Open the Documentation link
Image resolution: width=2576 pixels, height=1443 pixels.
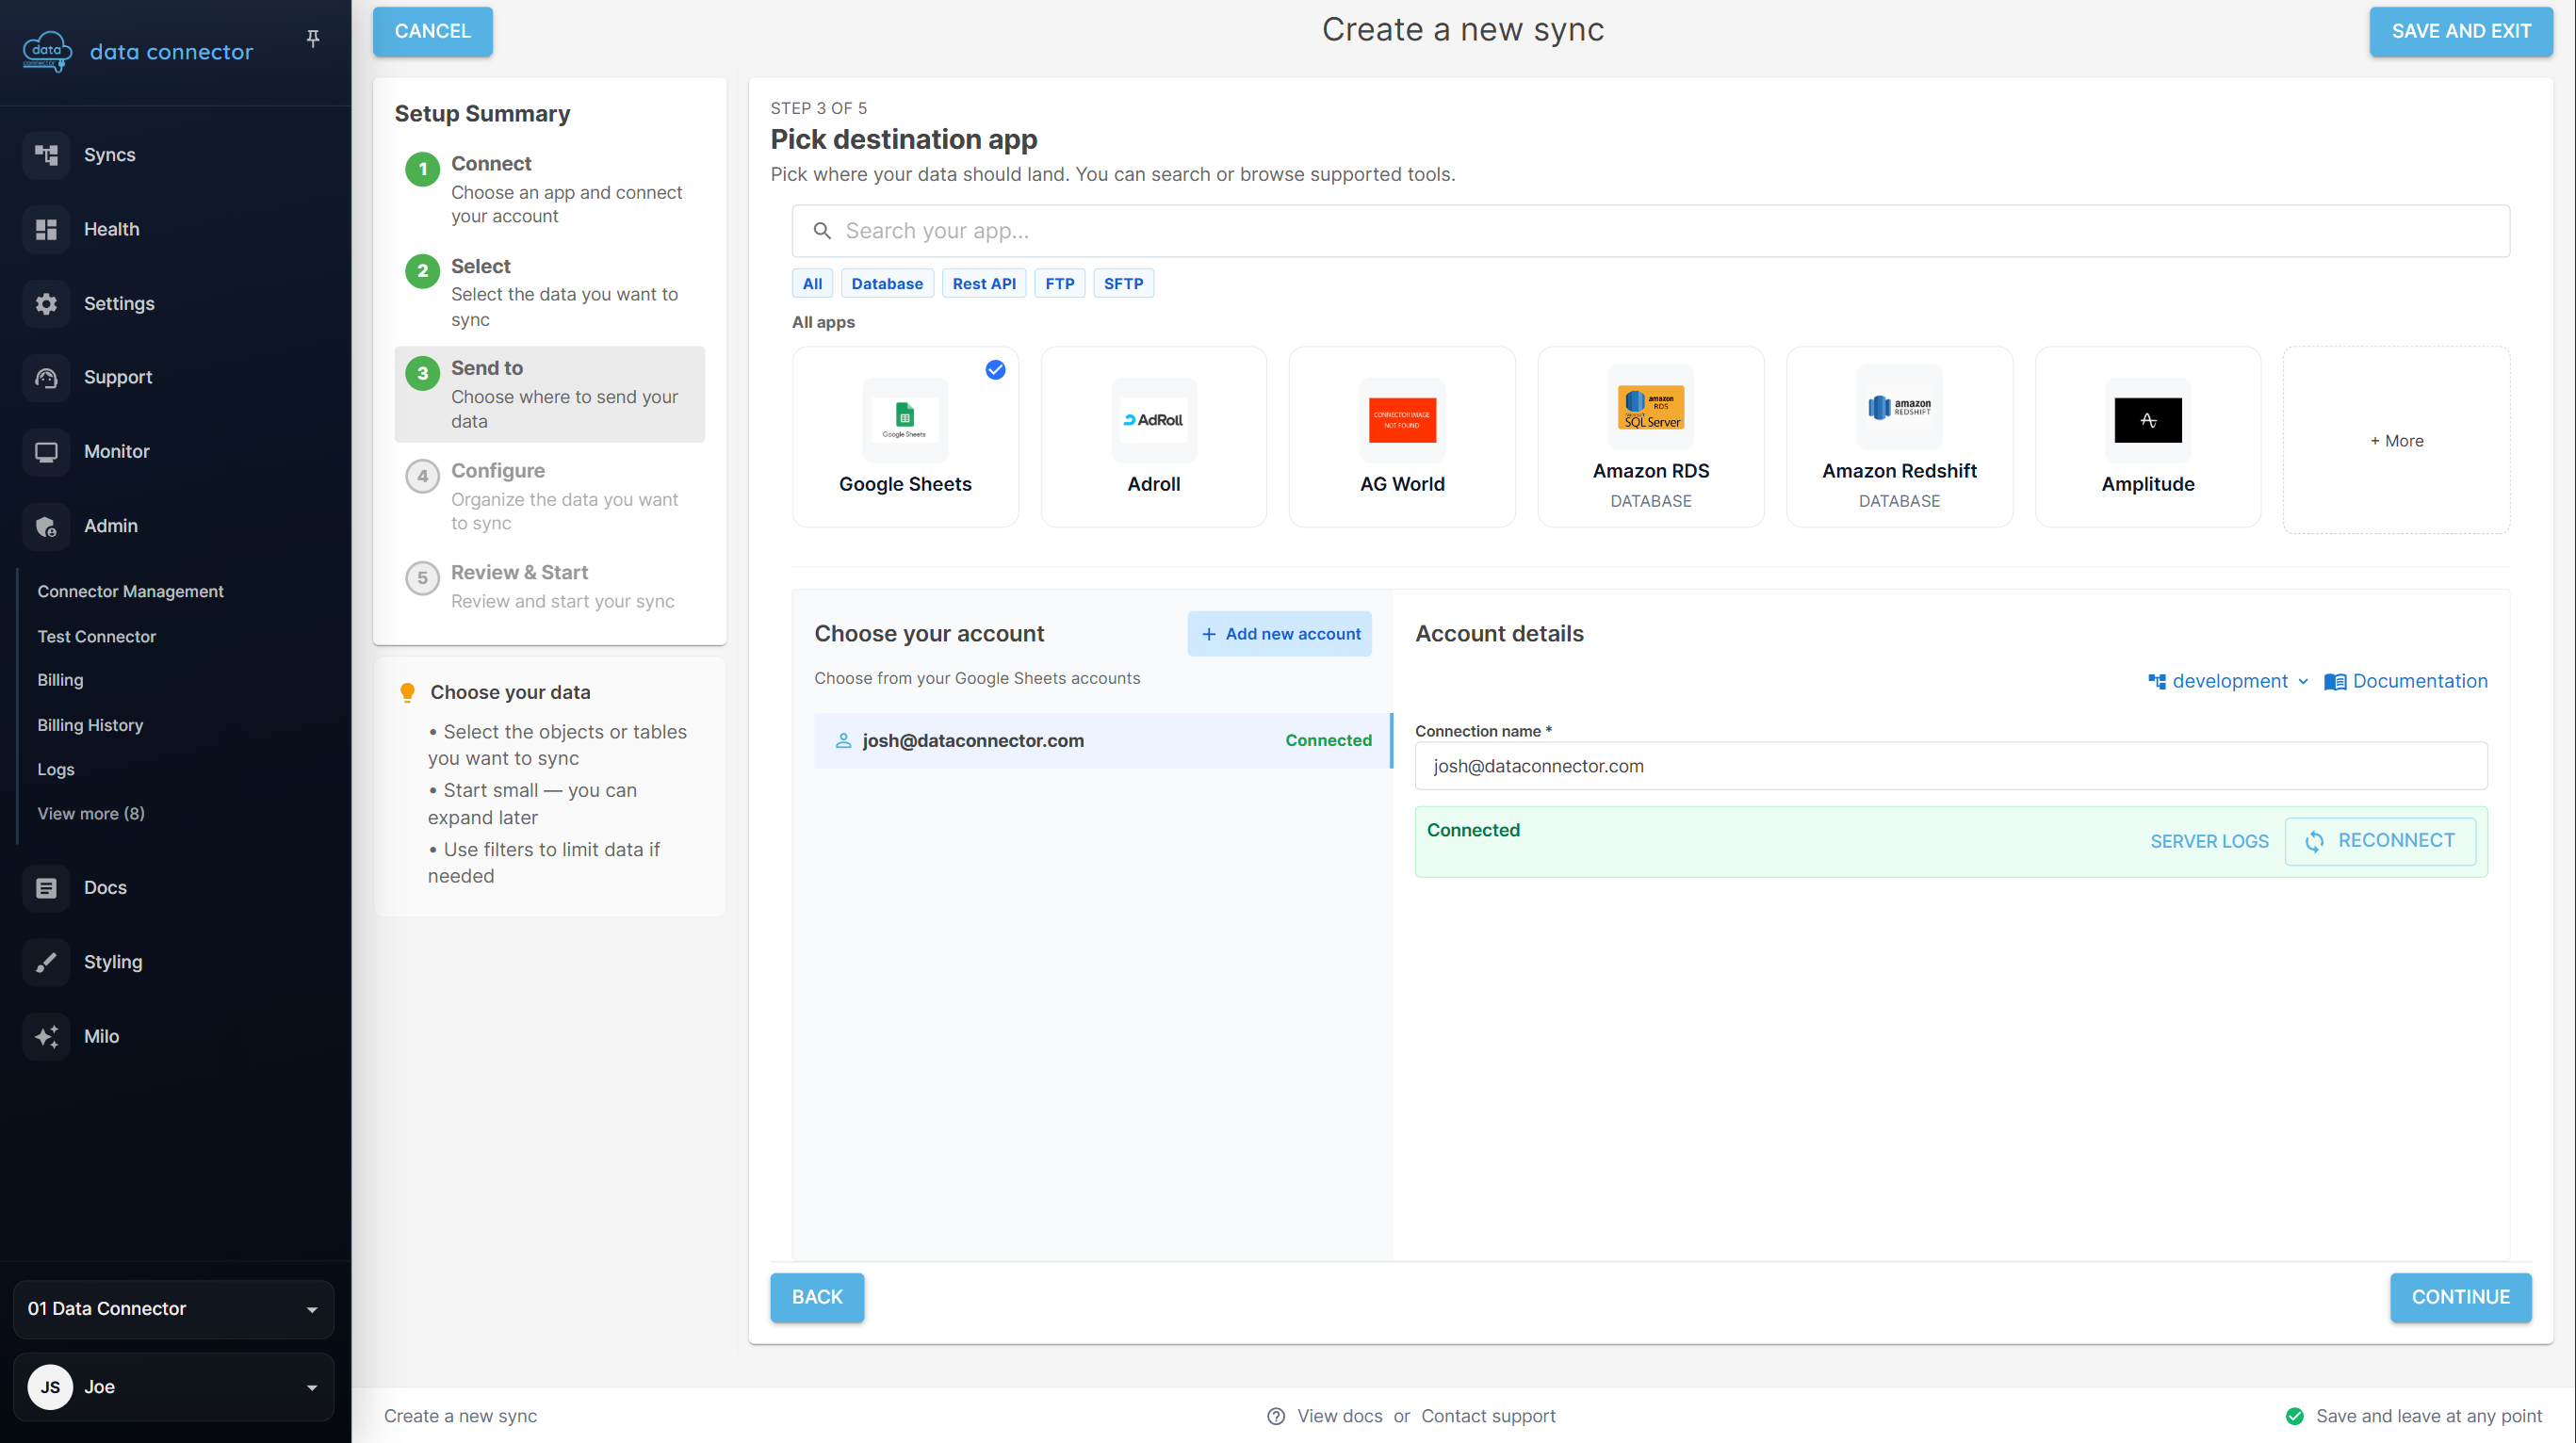[x=2405, y=681]
